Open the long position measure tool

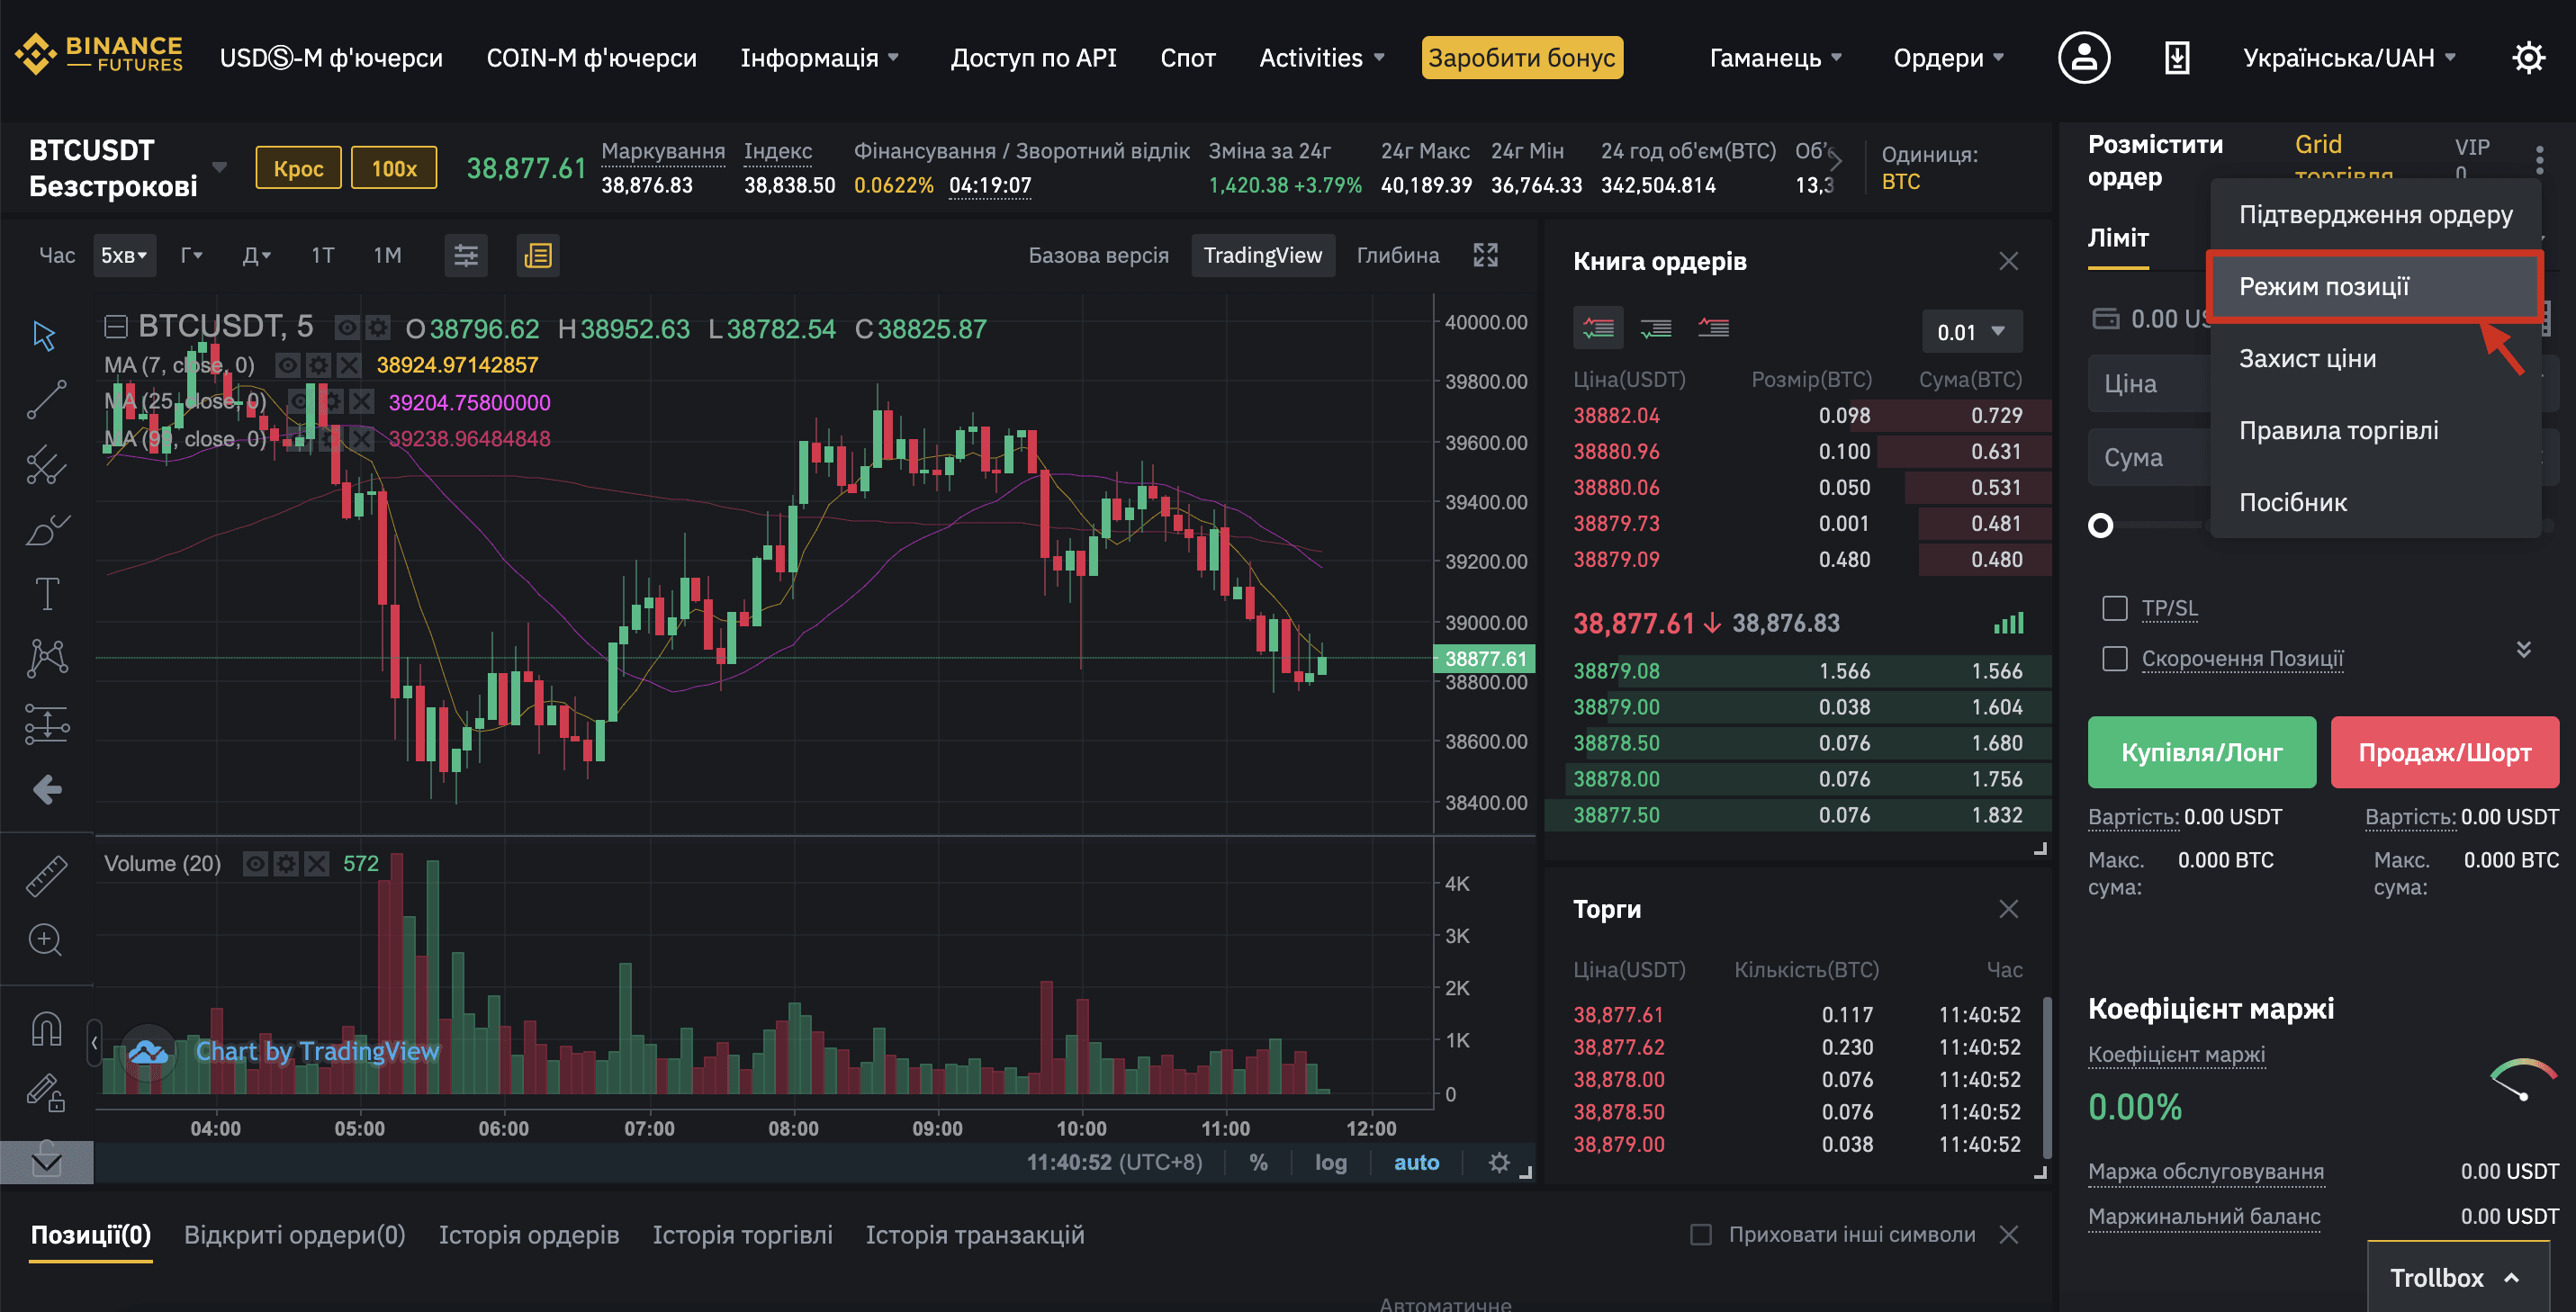coord(47,723)
